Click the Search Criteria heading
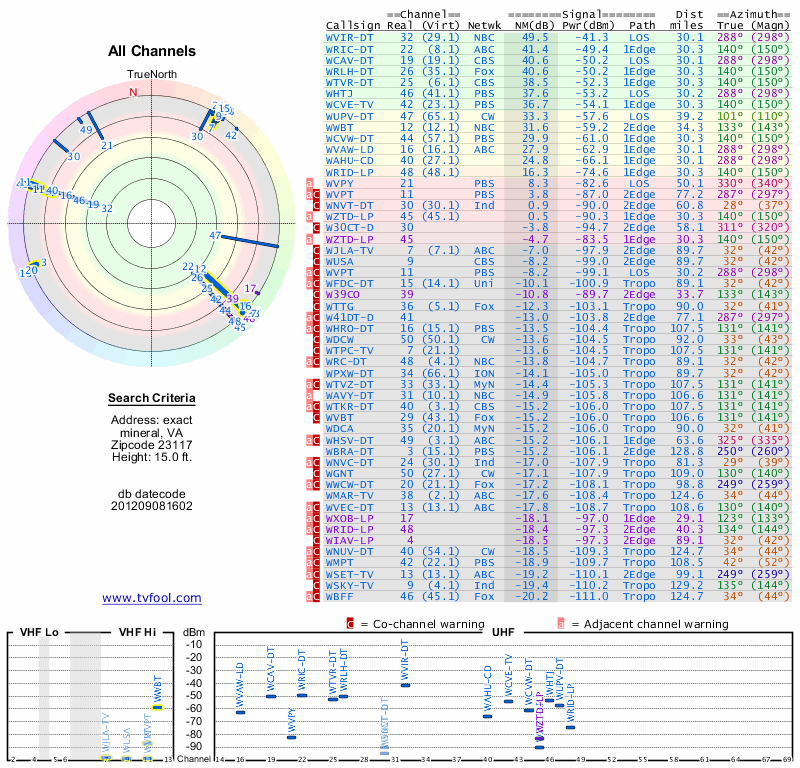This screenshot has height=768, width=800. pyautogui.click(x=152, y=398)
